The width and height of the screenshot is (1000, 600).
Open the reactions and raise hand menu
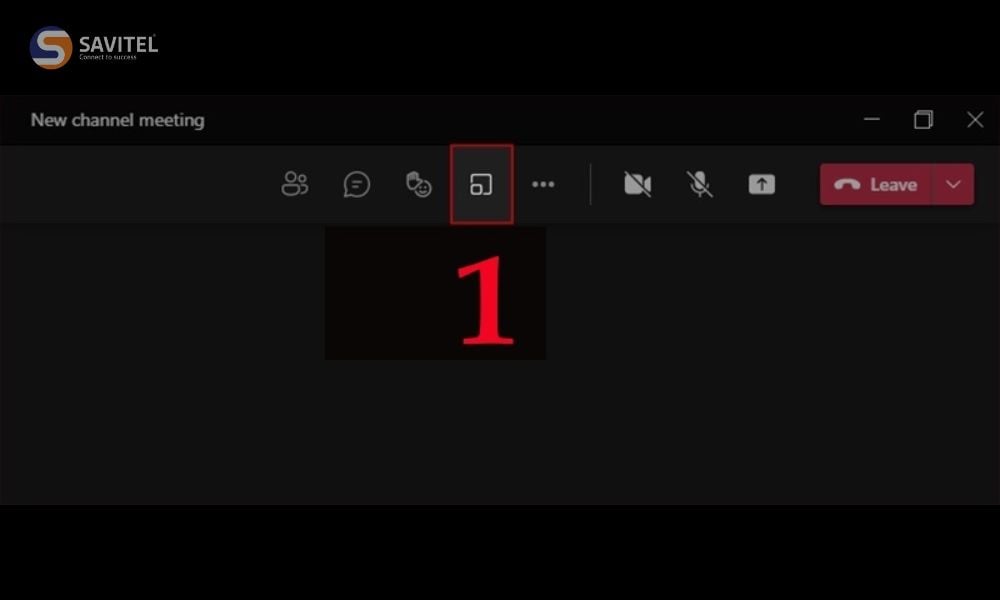point(418,184)
